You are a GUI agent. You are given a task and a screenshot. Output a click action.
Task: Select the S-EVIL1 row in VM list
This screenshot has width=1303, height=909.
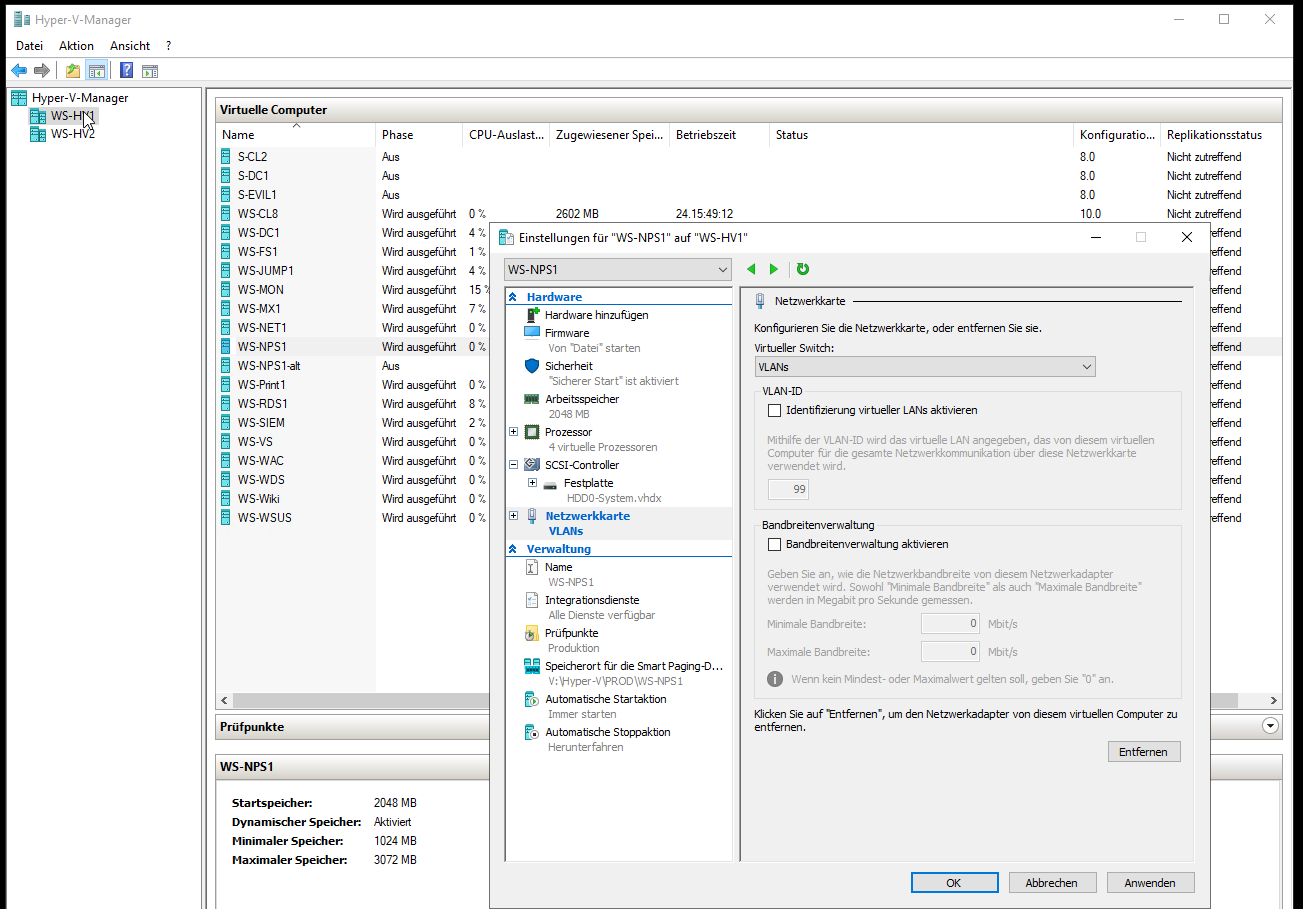[748, 195]
